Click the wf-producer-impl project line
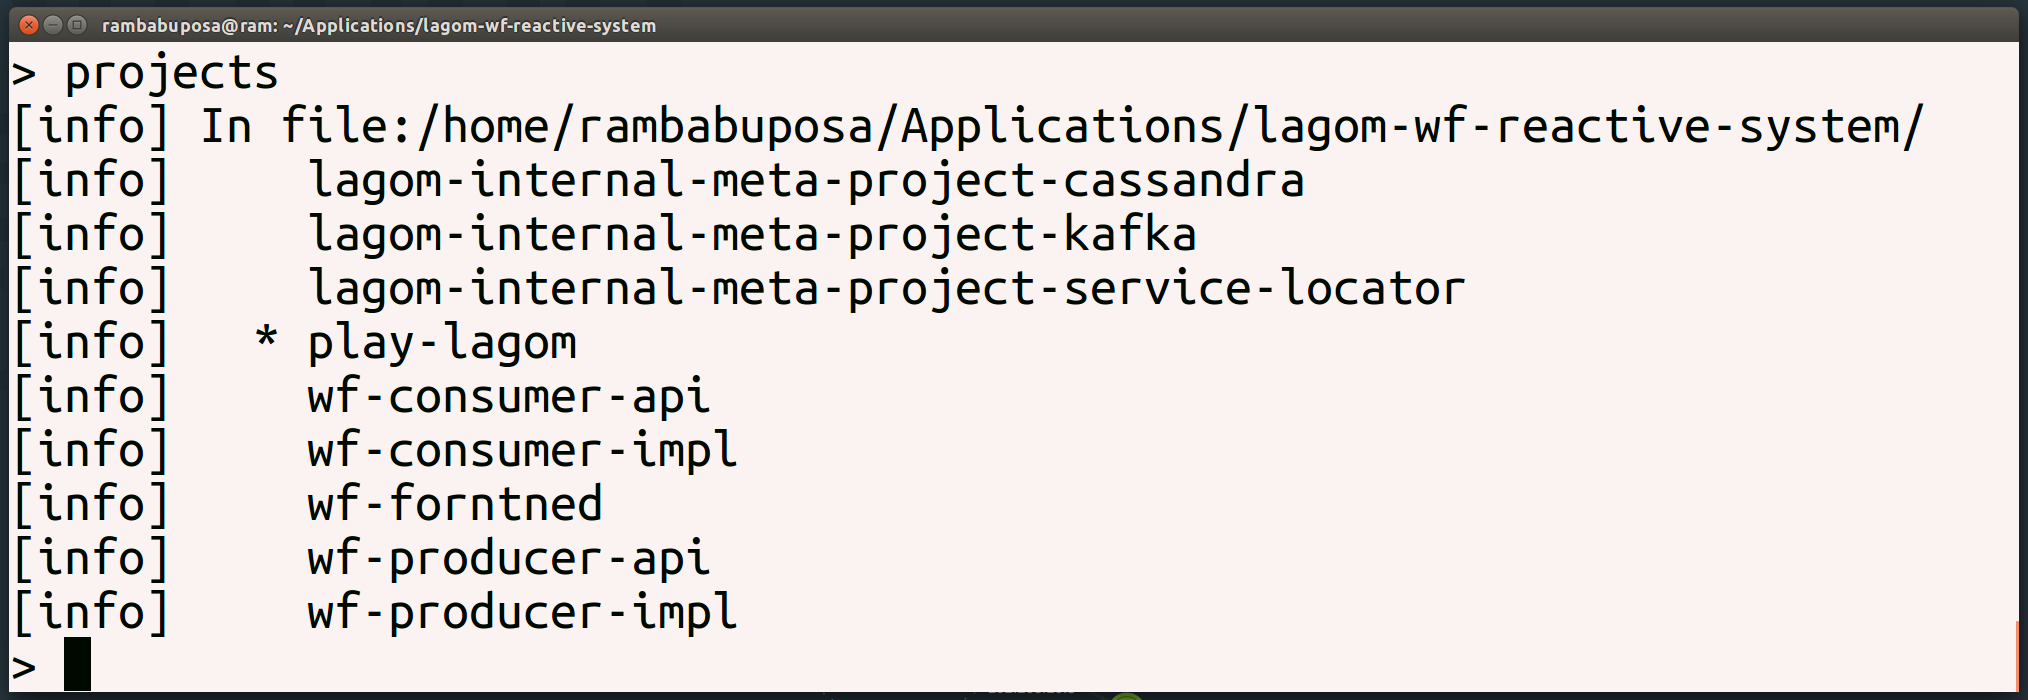Viewport: 2028px width, 700px height. [523, 614]
